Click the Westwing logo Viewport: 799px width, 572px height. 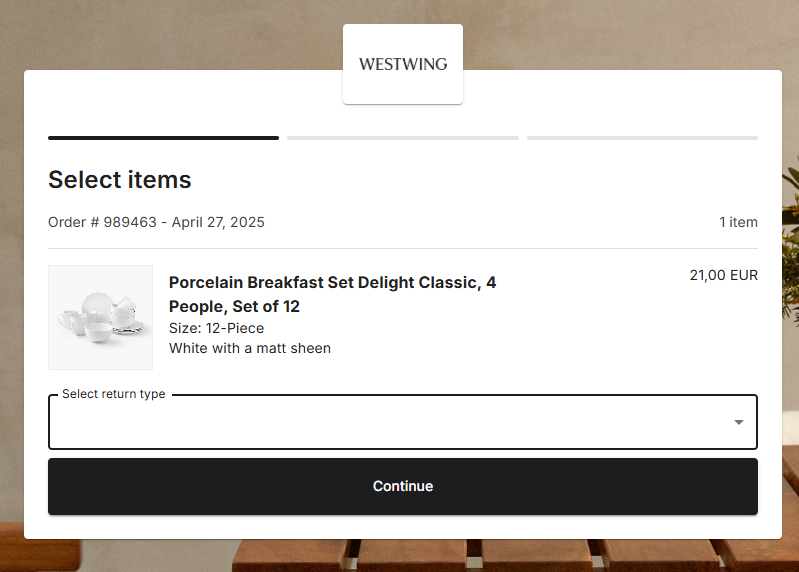coord(403,64)
